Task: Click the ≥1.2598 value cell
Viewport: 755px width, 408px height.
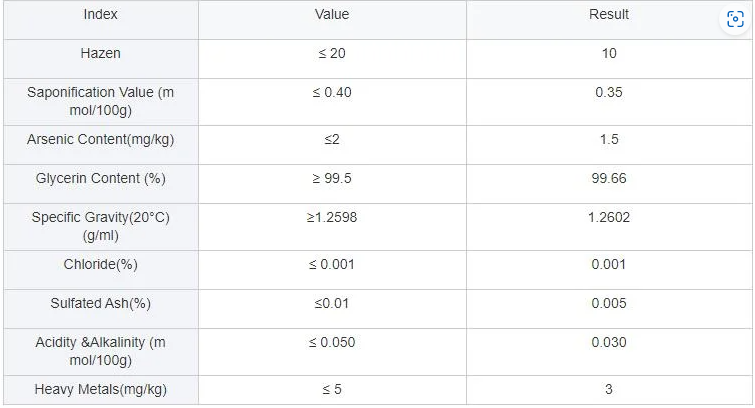Action: [x=332, y=227]
